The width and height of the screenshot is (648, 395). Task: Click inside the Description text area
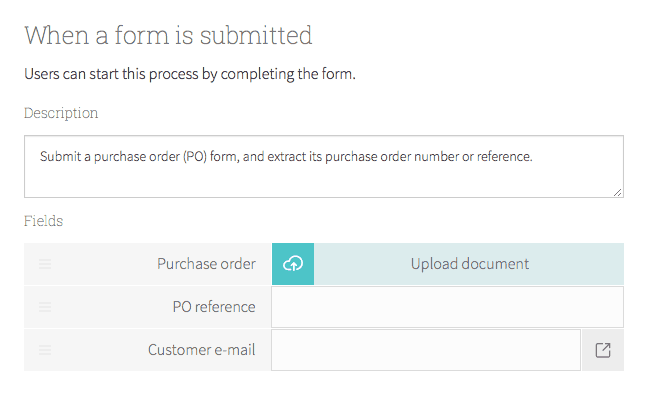[x=324, y=167]
